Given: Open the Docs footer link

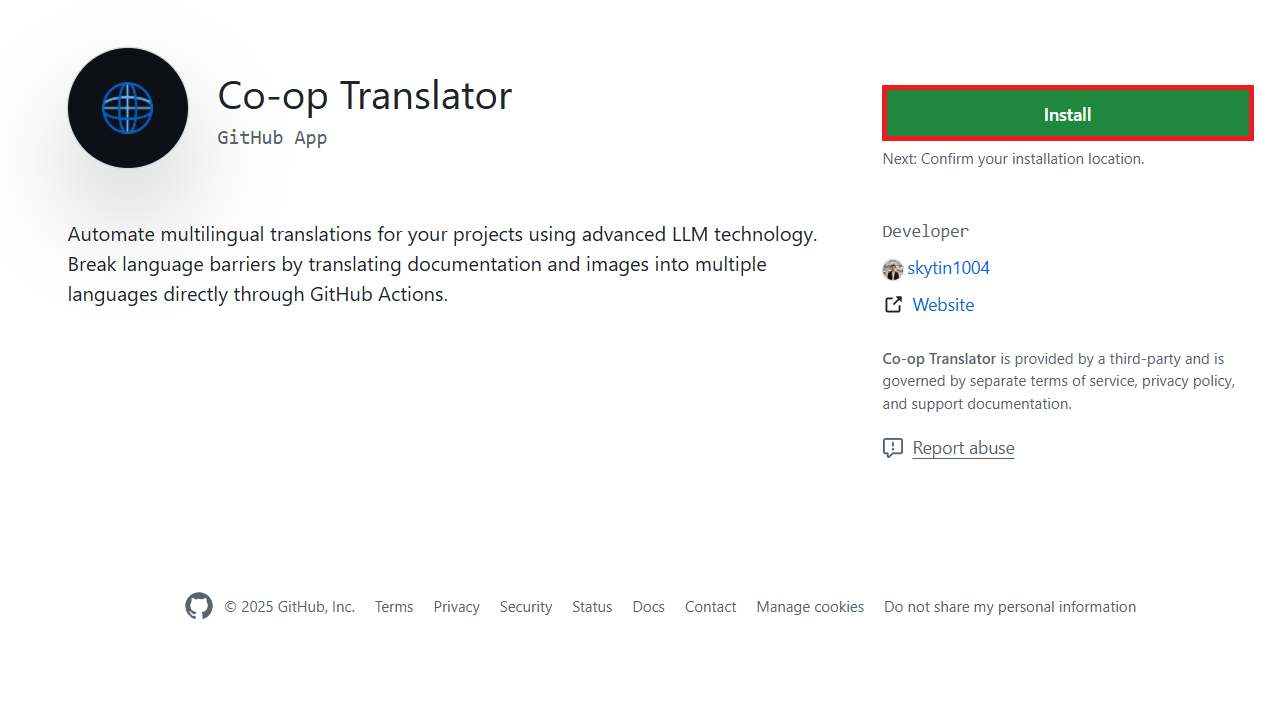Looking at the screenshot, I should click(x=648, y=607).
